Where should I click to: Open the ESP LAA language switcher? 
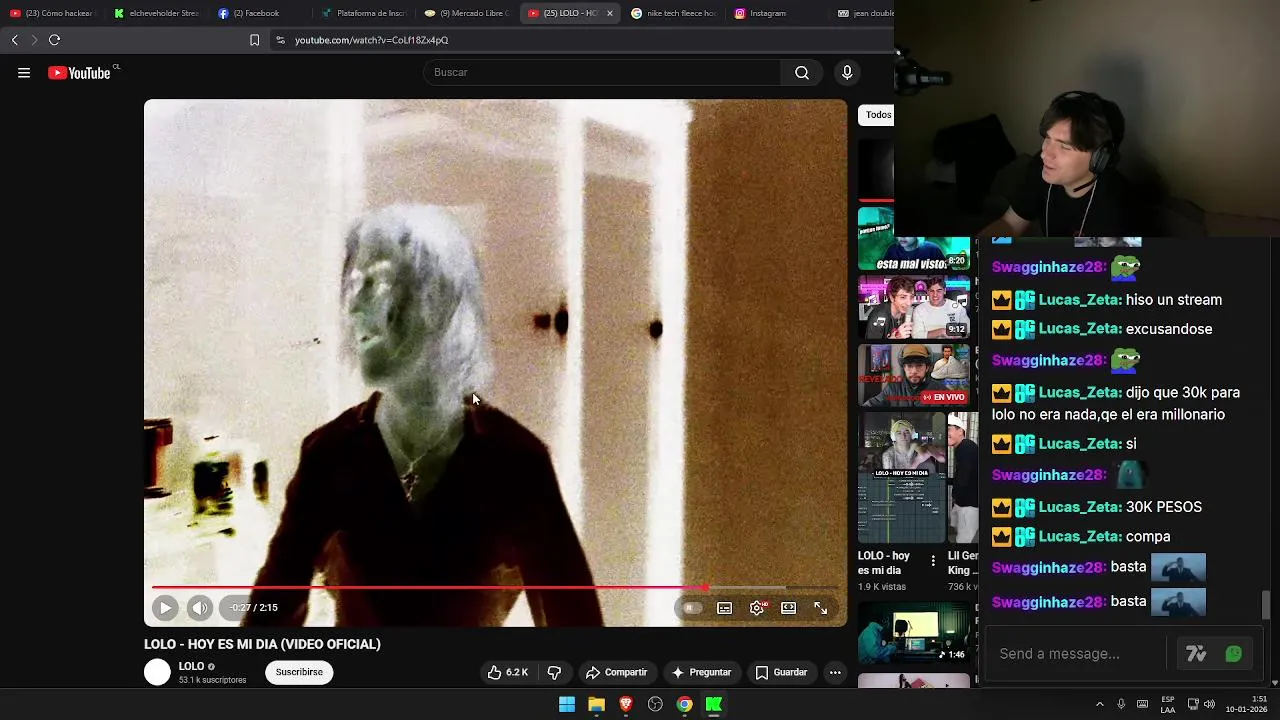pyautogui.click(x=1168, y=704)
